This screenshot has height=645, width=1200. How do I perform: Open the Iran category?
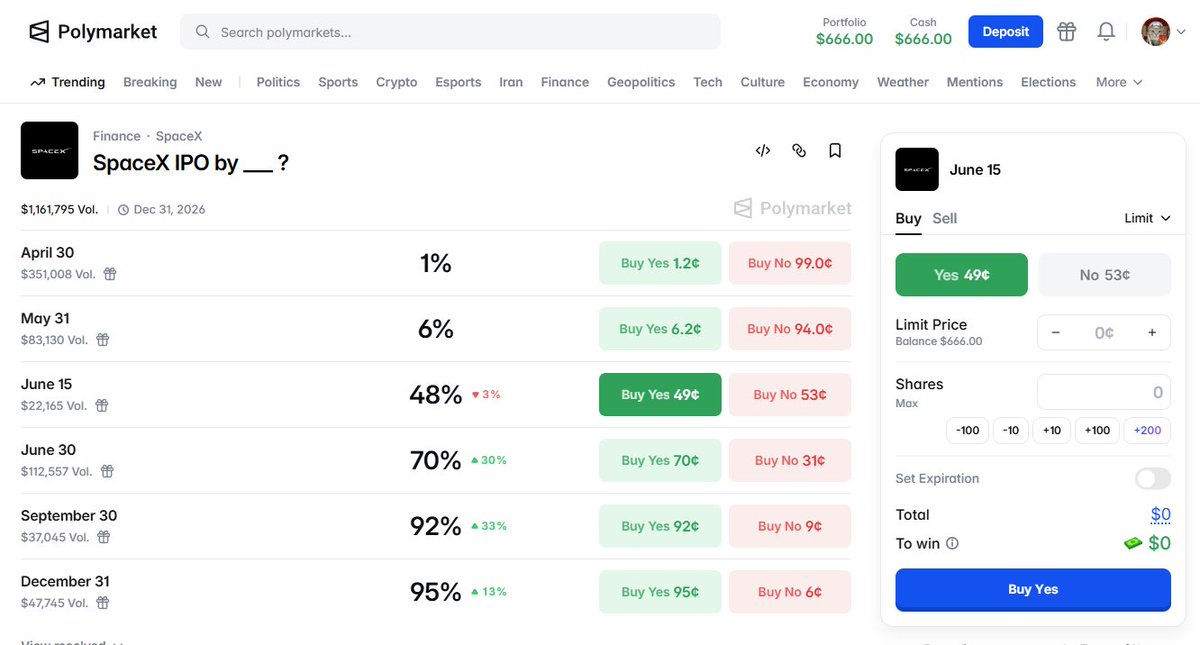511,82
